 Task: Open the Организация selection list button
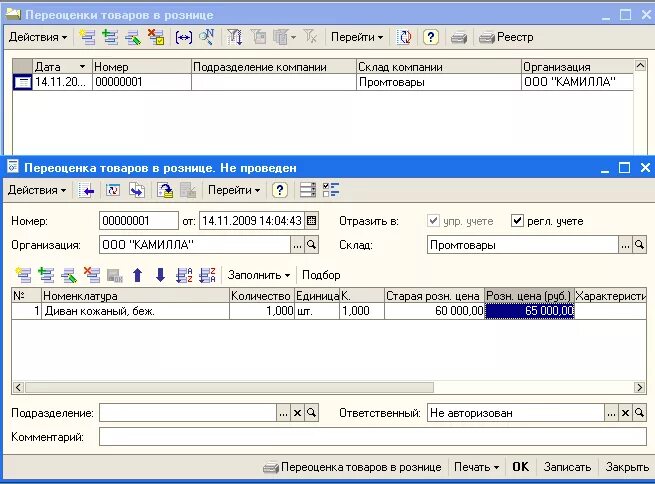point(297,245)
